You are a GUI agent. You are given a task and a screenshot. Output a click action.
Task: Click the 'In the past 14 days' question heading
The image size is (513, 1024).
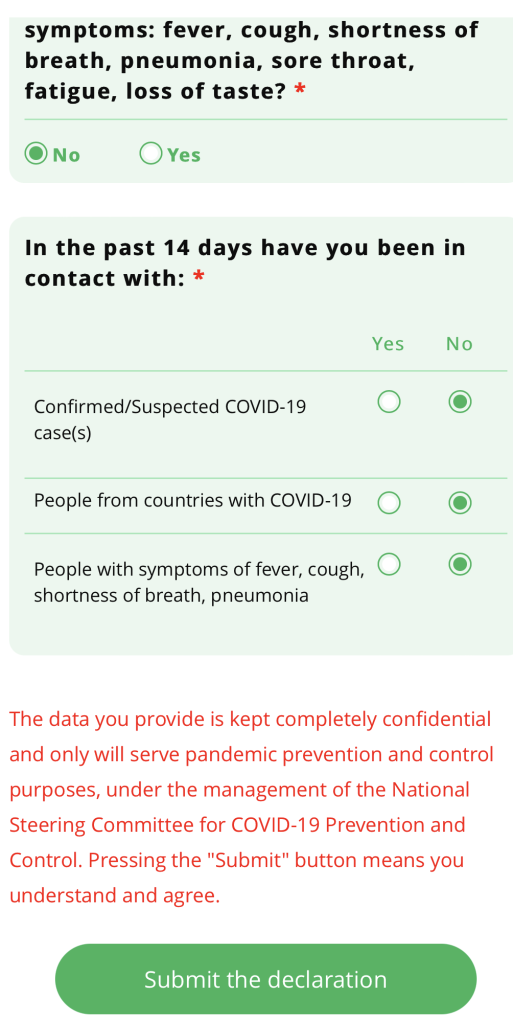(x=245, y=263)
